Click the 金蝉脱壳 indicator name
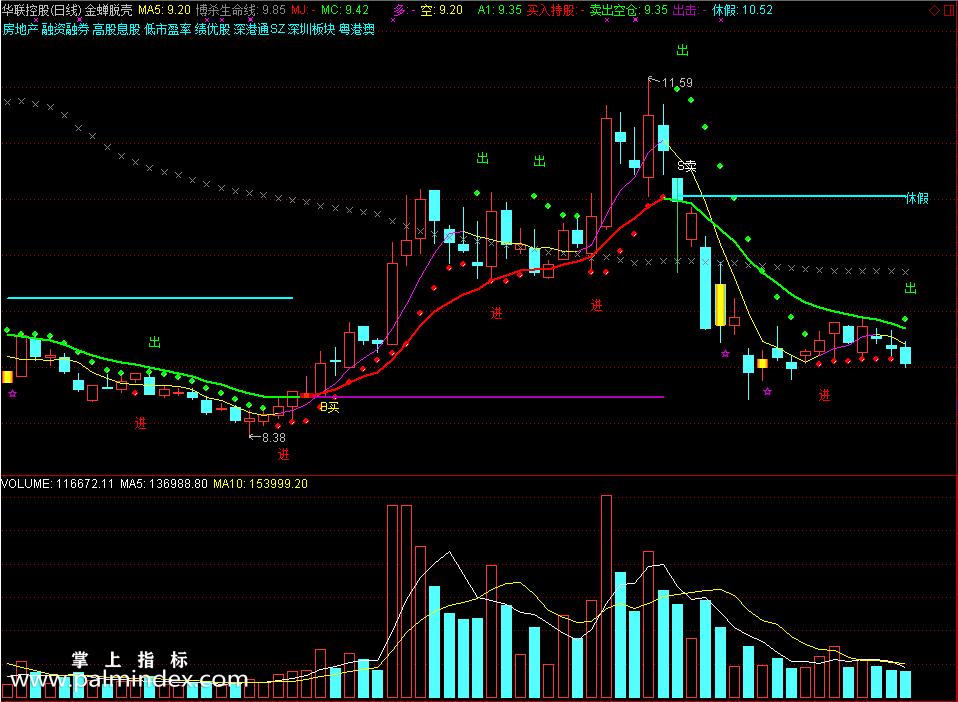The image size is (958, 702). tap(108, 10)
